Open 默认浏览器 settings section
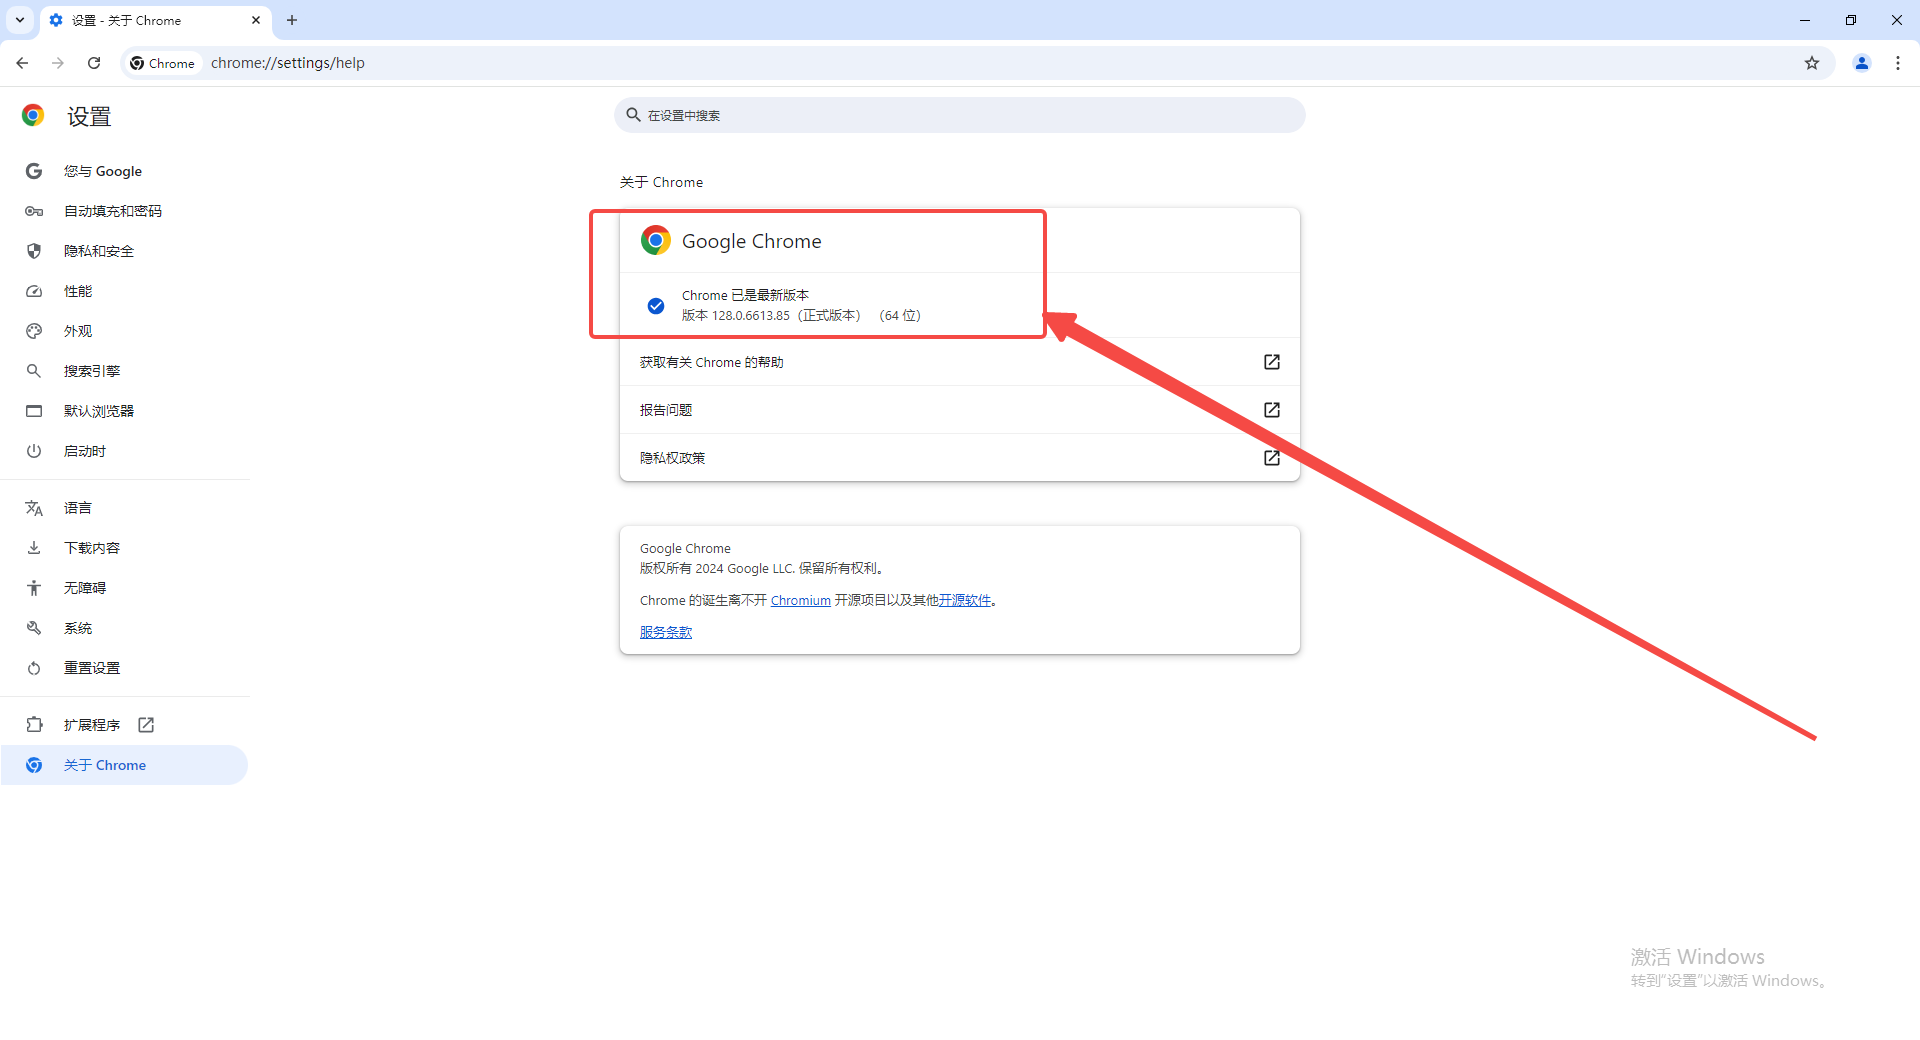Screen dimensions: 1920x1040 (x=125, y=411)
